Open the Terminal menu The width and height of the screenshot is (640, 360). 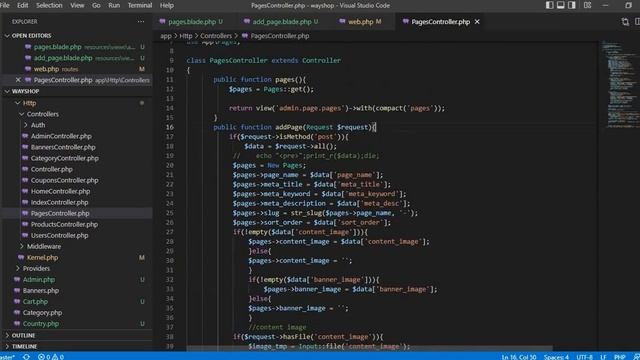coord(140,5)
